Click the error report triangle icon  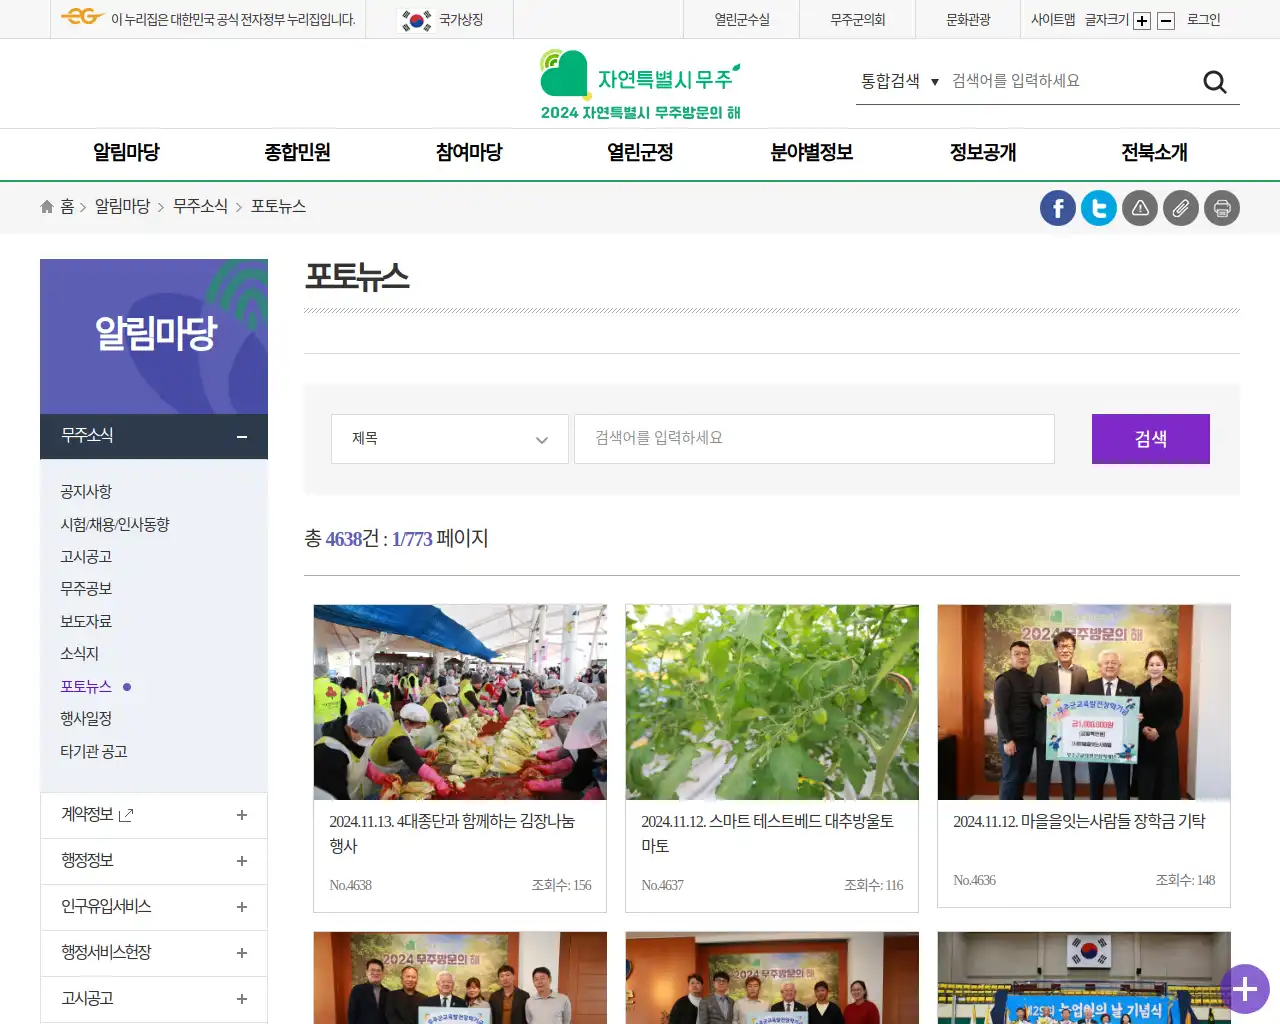[1139, 208]
